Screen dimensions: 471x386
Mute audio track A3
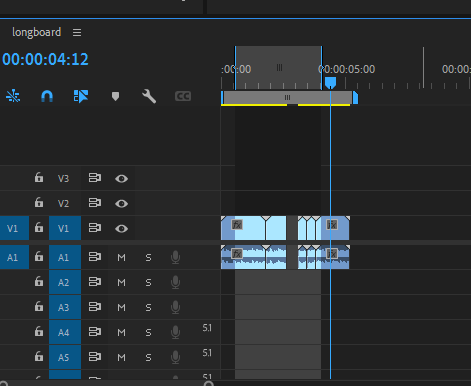pyautogui.click(x=121, y=307)
